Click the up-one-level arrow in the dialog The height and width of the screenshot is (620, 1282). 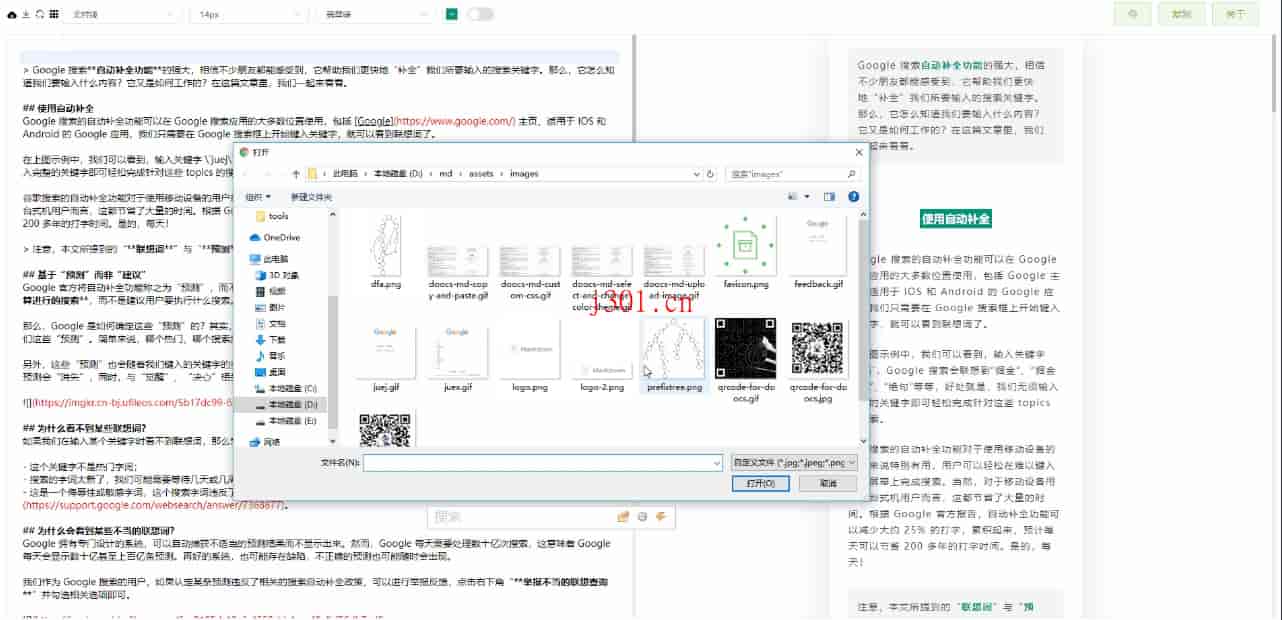[x=296, y=172]
